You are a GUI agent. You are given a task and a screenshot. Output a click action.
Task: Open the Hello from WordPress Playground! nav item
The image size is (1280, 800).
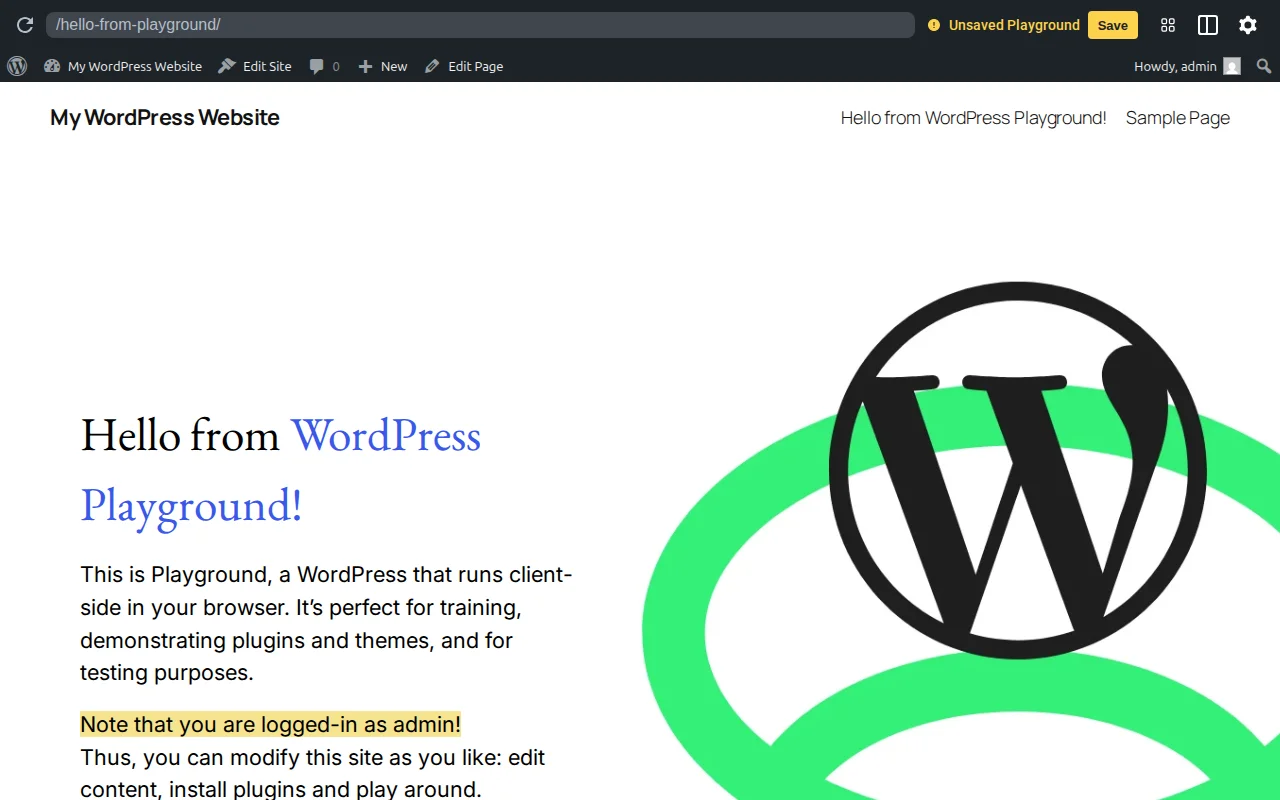click(x=973, y=118)
